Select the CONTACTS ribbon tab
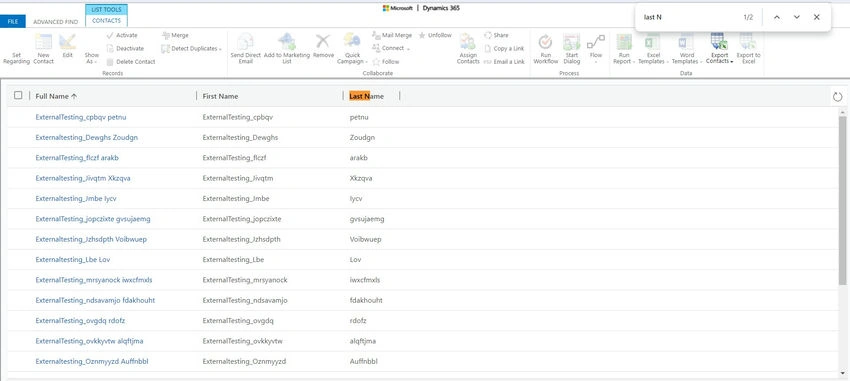 point(106,21)
